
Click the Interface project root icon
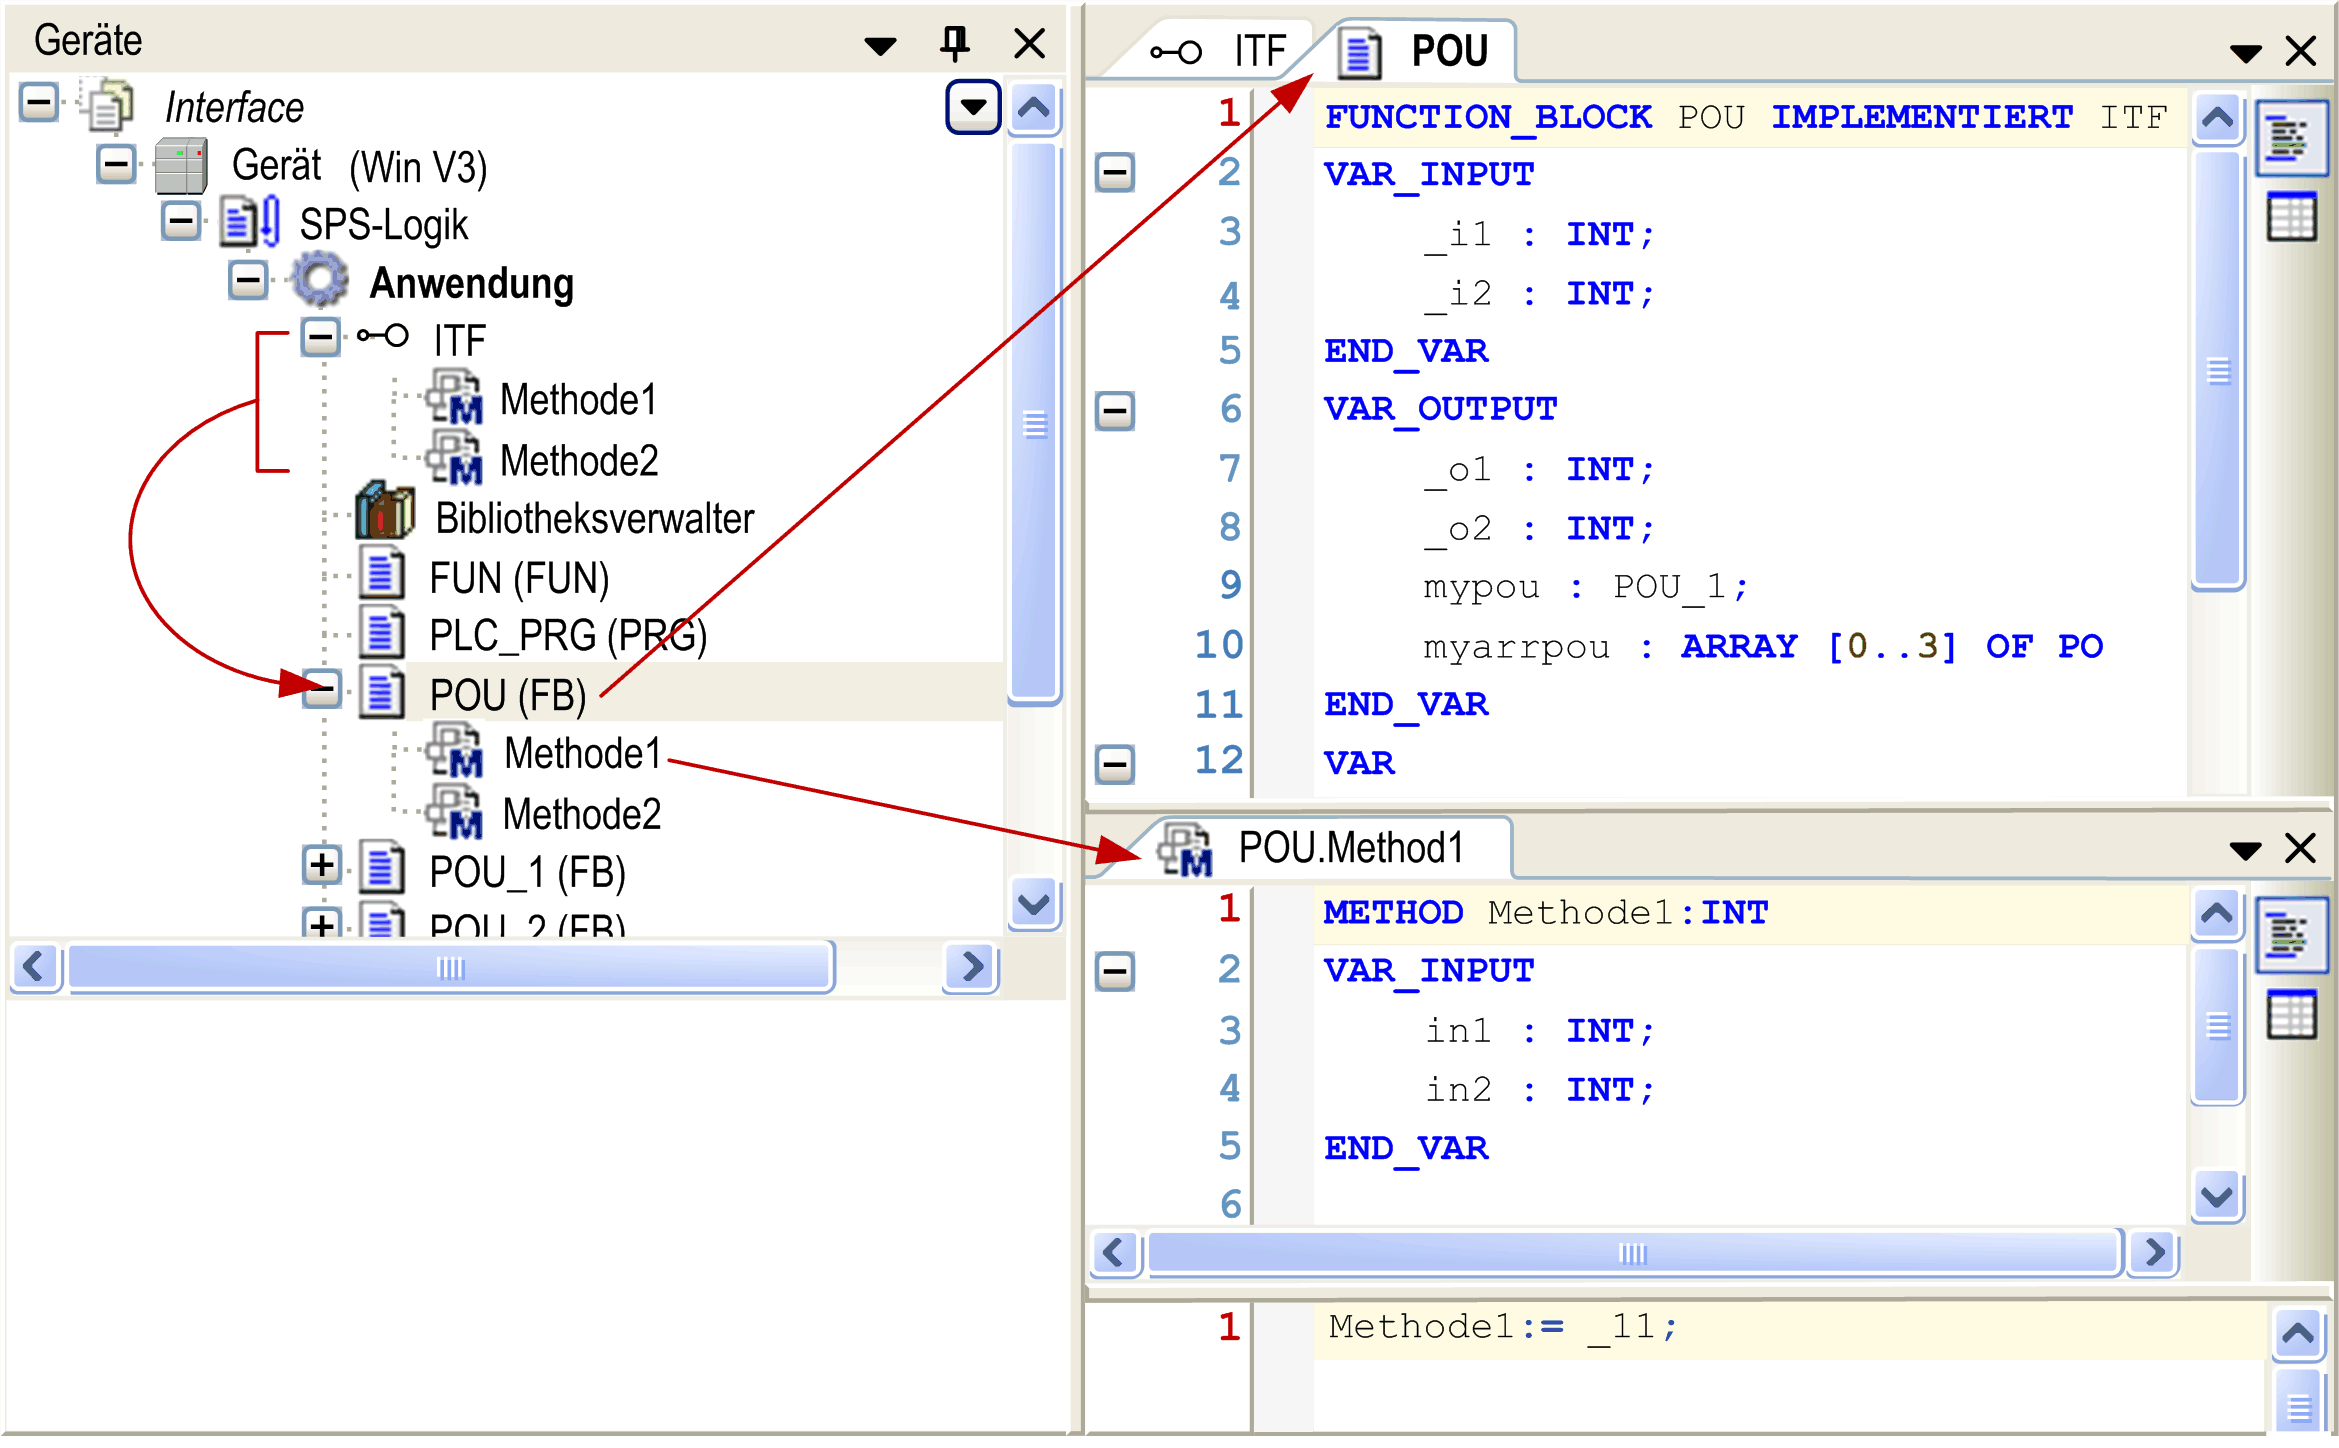[108, 106]
